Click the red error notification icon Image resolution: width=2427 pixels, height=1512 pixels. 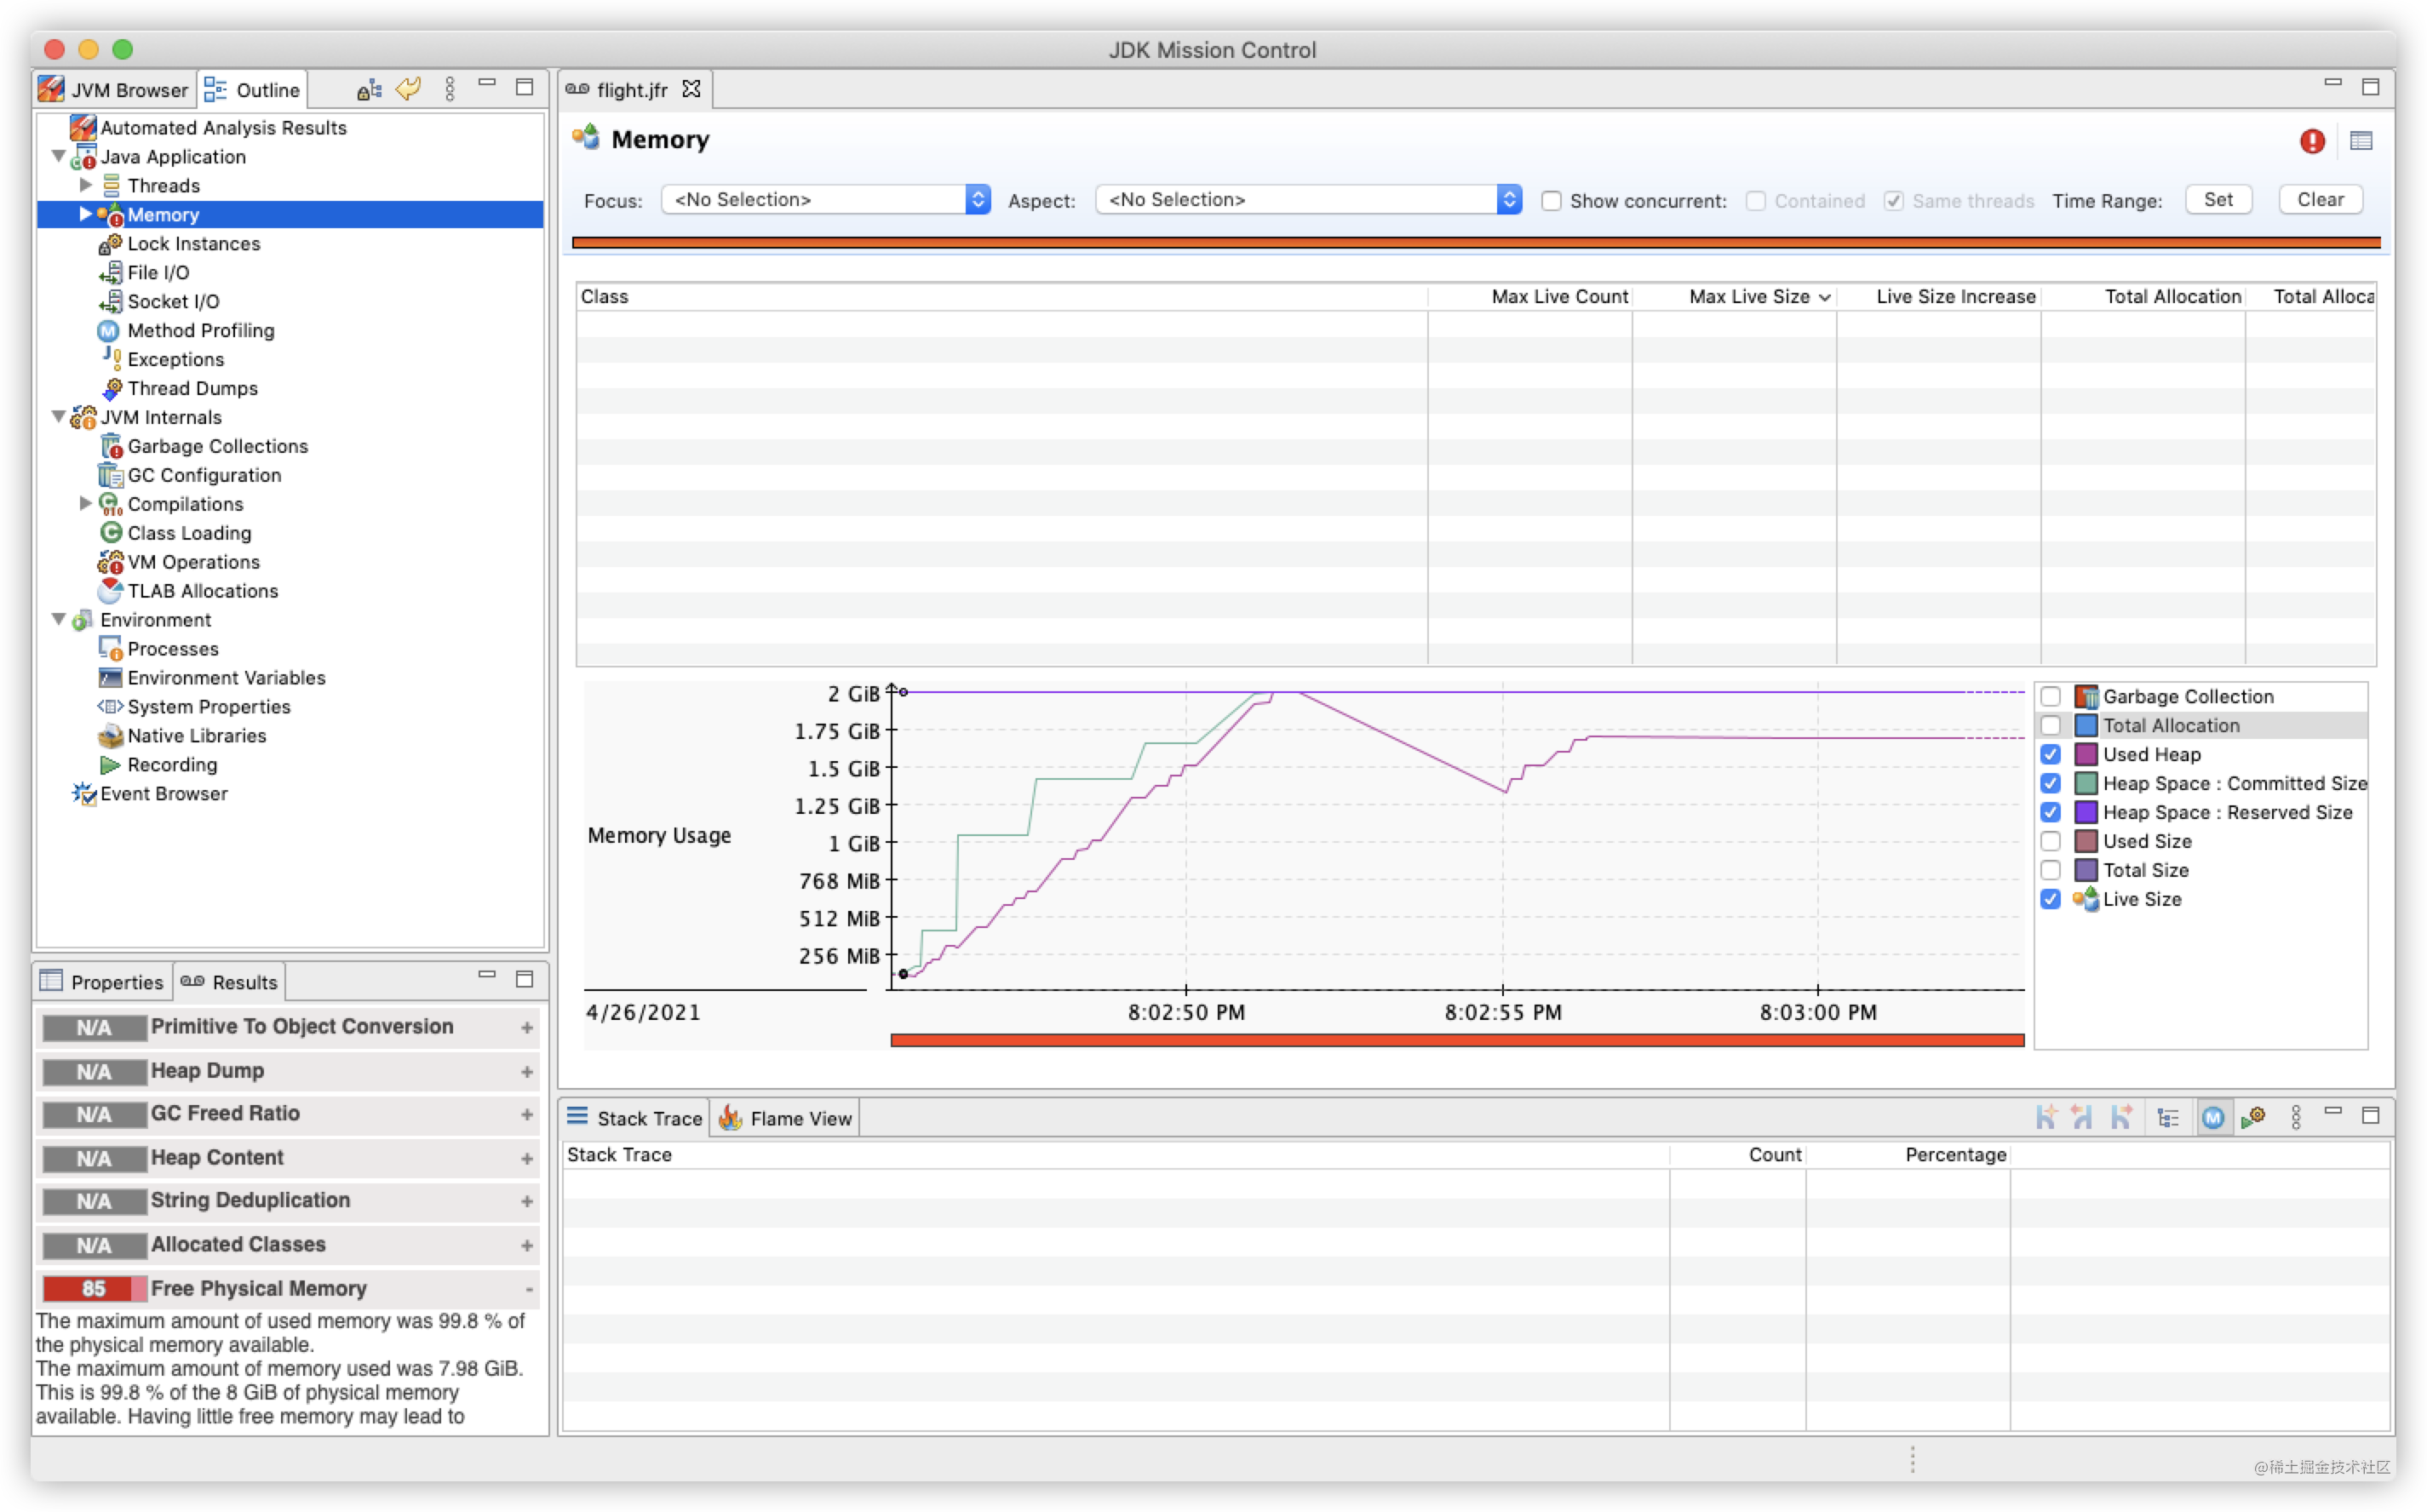click(x=2312, y=141)
